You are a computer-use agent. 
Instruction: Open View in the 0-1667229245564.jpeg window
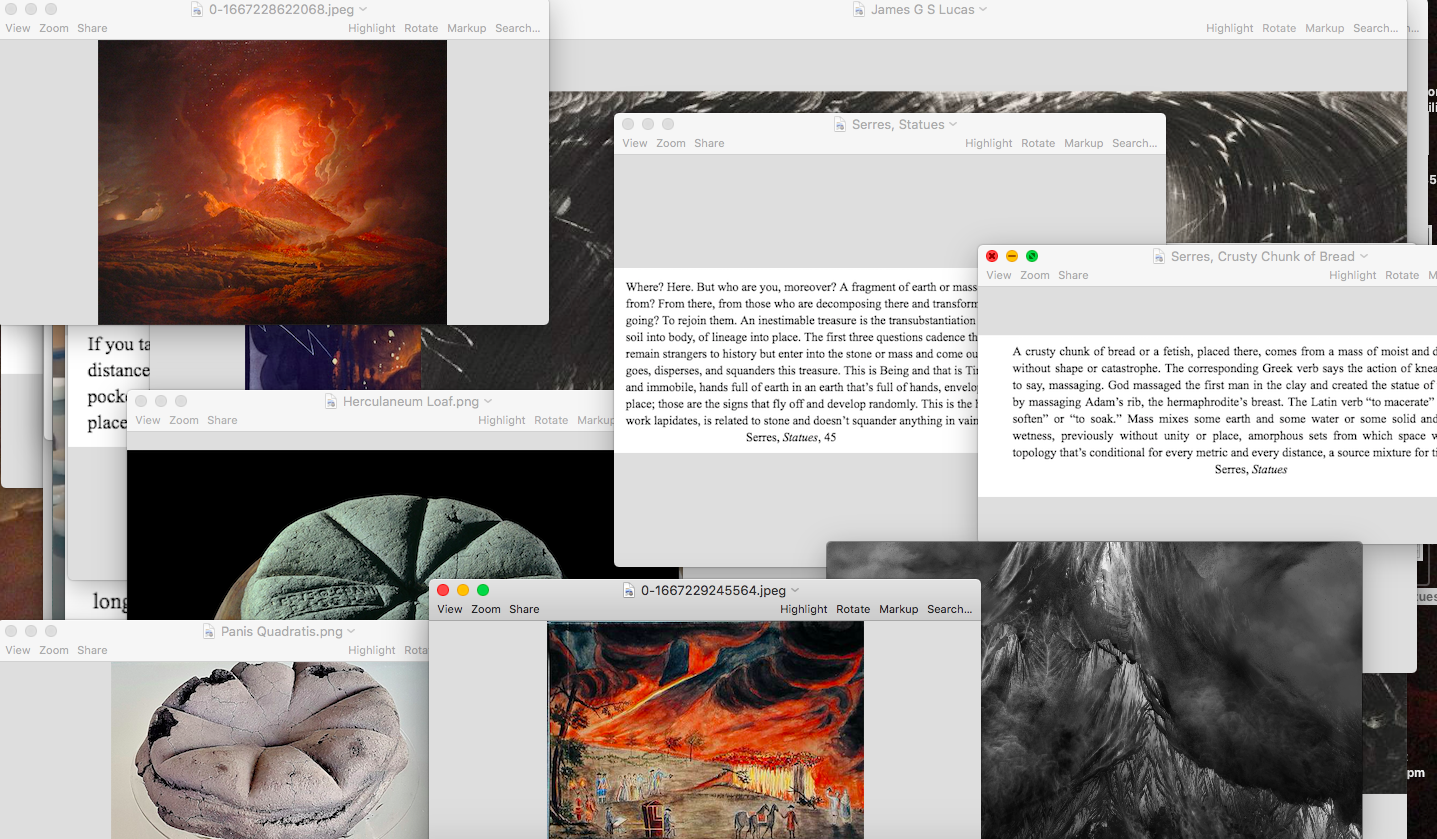(450, 609)
